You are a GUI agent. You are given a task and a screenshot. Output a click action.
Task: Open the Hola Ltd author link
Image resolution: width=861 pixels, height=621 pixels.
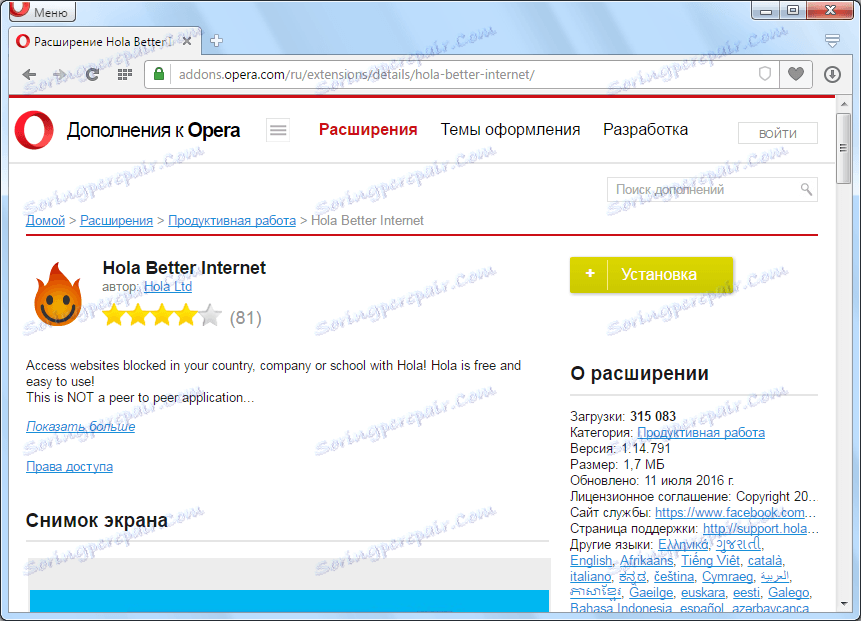(x=168, y=287)
